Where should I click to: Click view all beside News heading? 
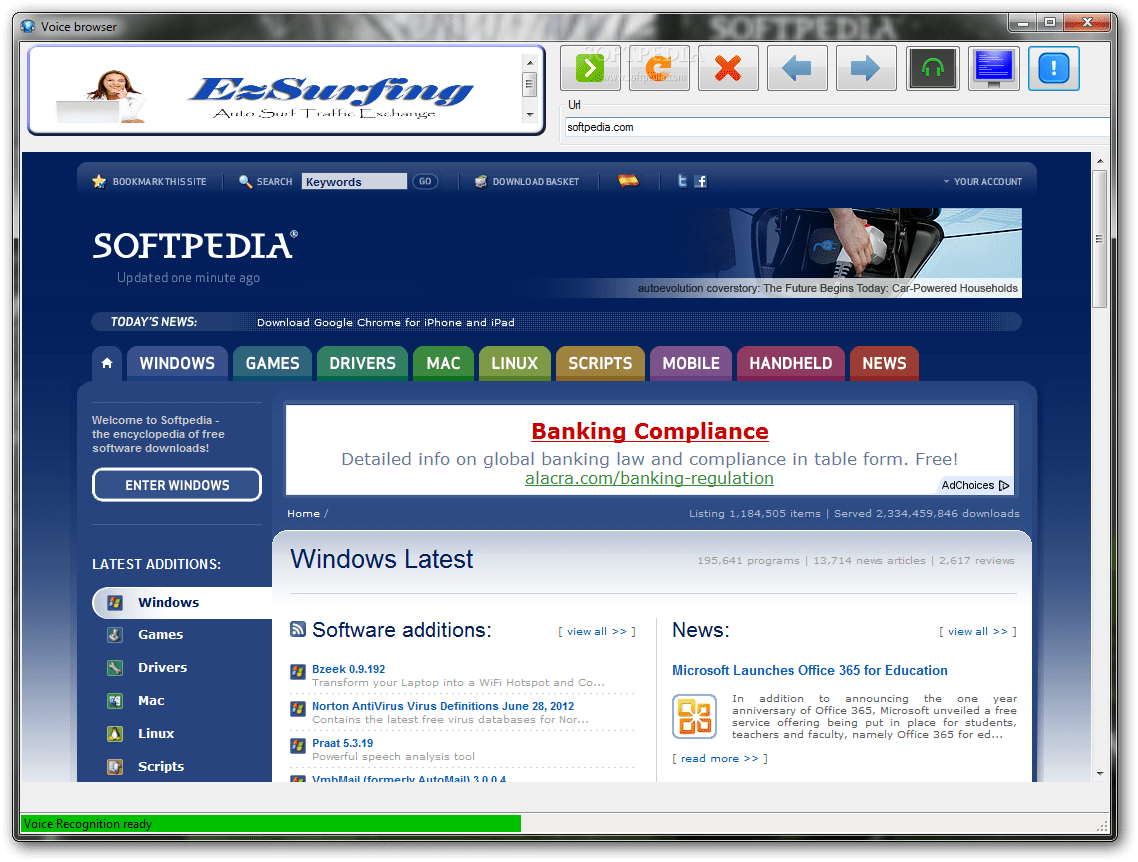pos(978,631)
